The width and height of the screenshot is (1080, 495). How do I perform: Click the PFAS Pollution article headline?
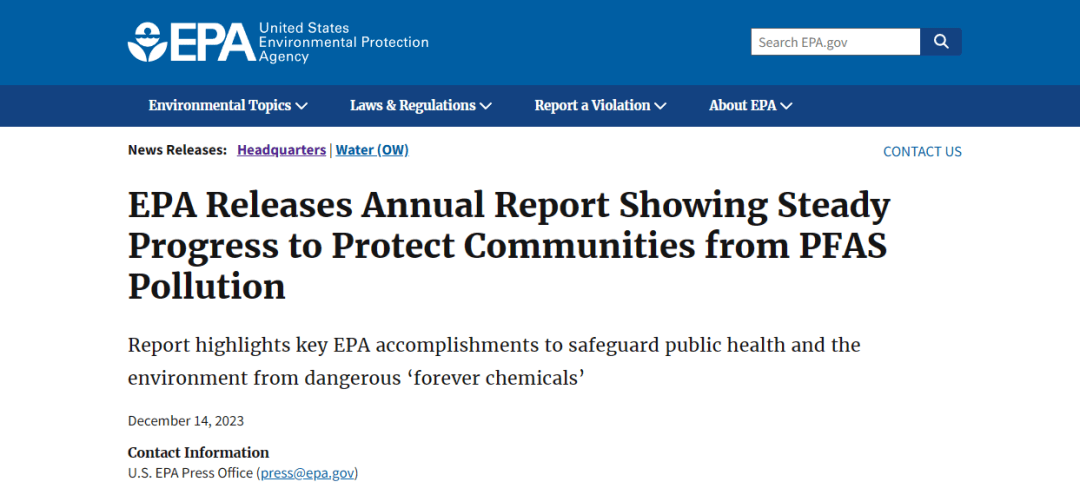508,246
